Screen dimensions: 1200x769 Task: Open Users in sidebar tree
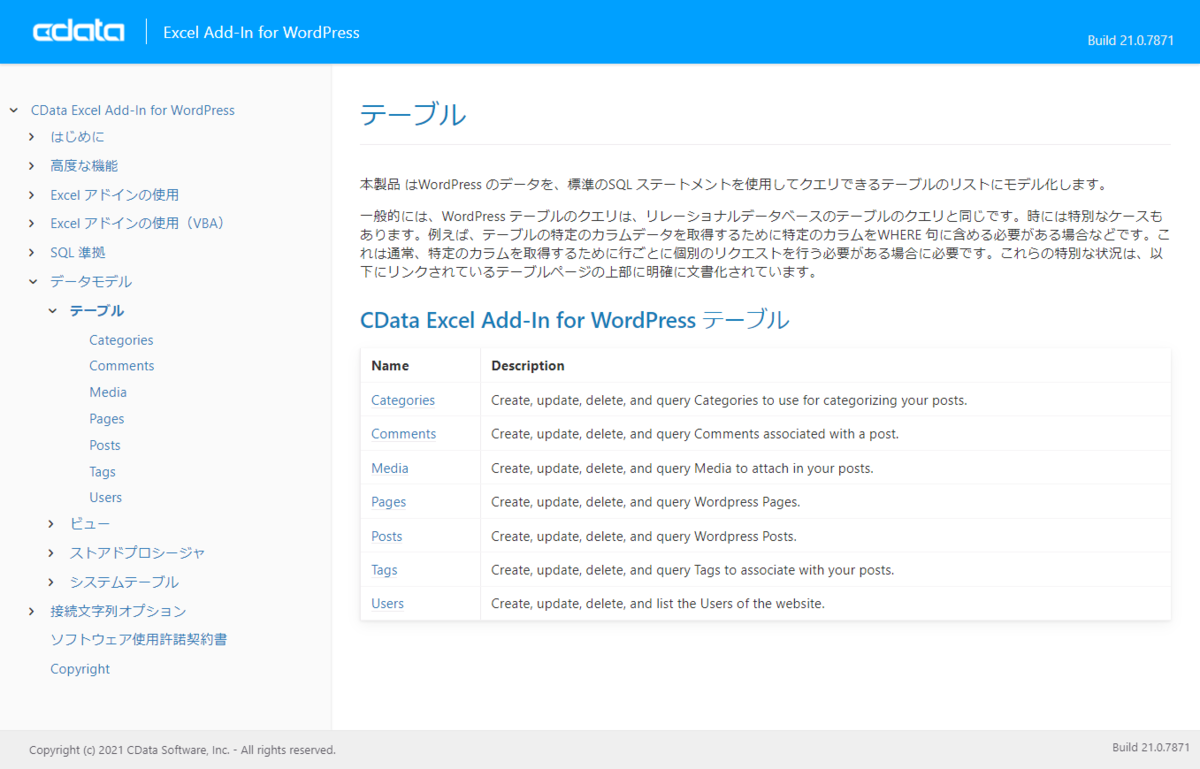click(x=106, y=498)
